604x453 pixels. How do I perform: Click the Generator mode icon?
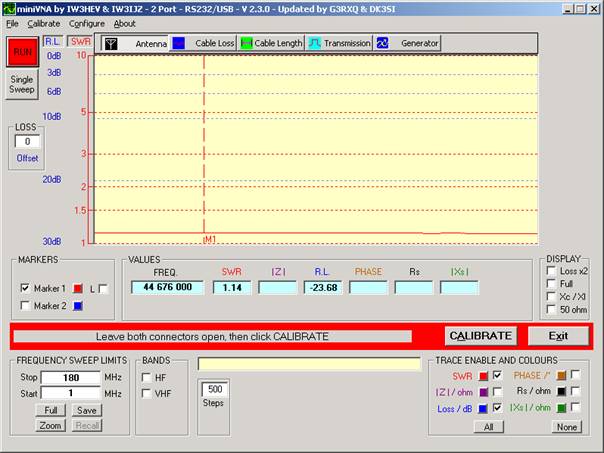point(383,44)
